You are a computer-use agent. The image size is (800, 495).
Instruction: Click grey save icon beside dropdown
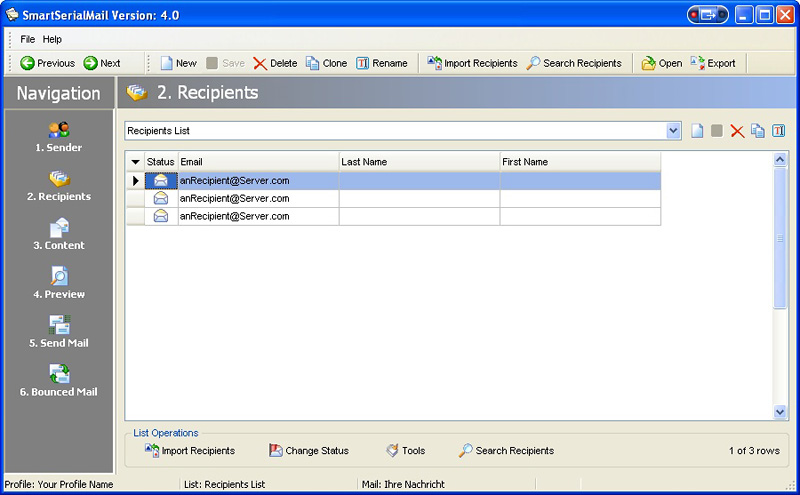[x=717, y=131]
